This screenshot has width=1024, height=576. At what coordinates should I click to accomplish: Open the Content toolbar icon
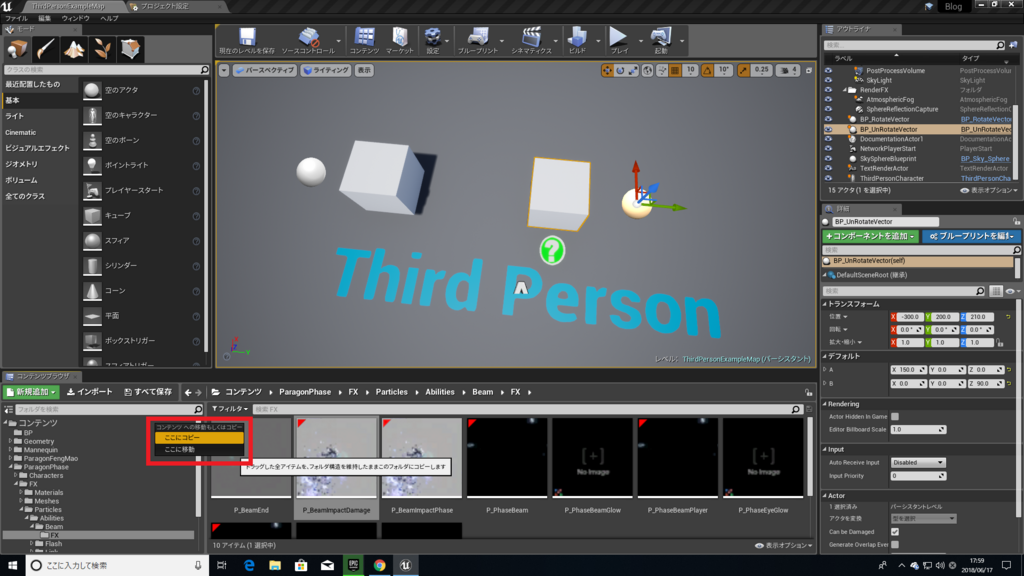tap(364, 41)
